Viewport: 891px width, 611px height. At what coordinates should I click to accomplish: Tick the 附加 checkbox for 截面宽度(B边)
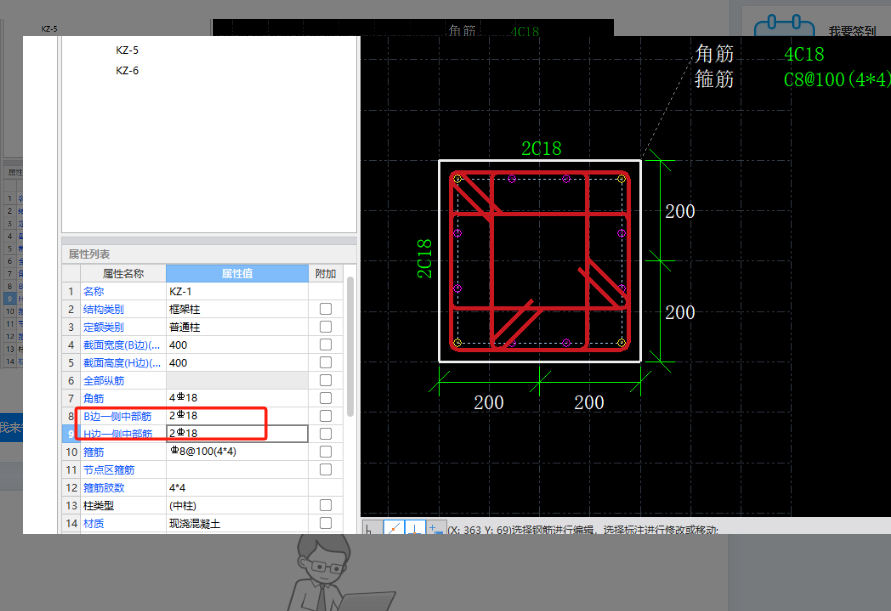pyautogui.click(x=326, y=344)
